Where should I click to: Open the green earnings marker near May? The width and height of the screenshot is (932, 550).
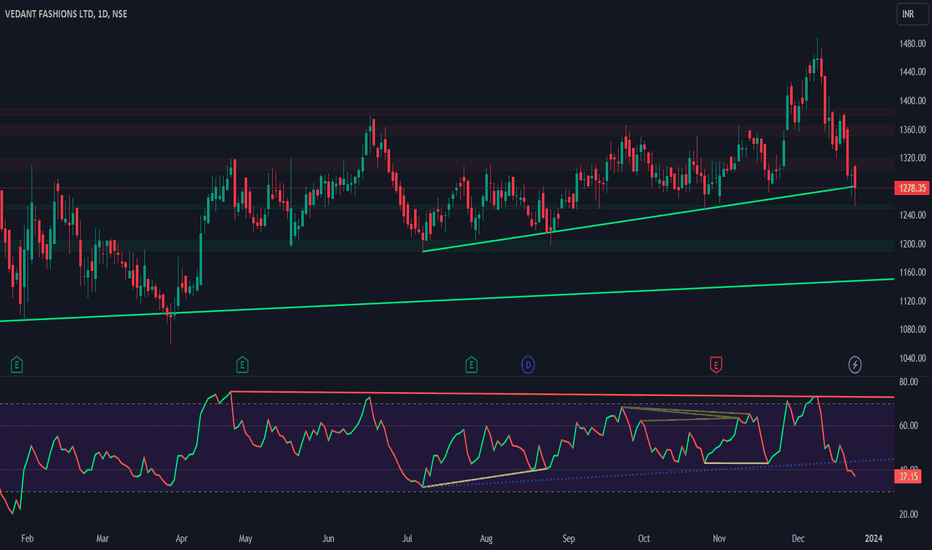pos(242,364)
